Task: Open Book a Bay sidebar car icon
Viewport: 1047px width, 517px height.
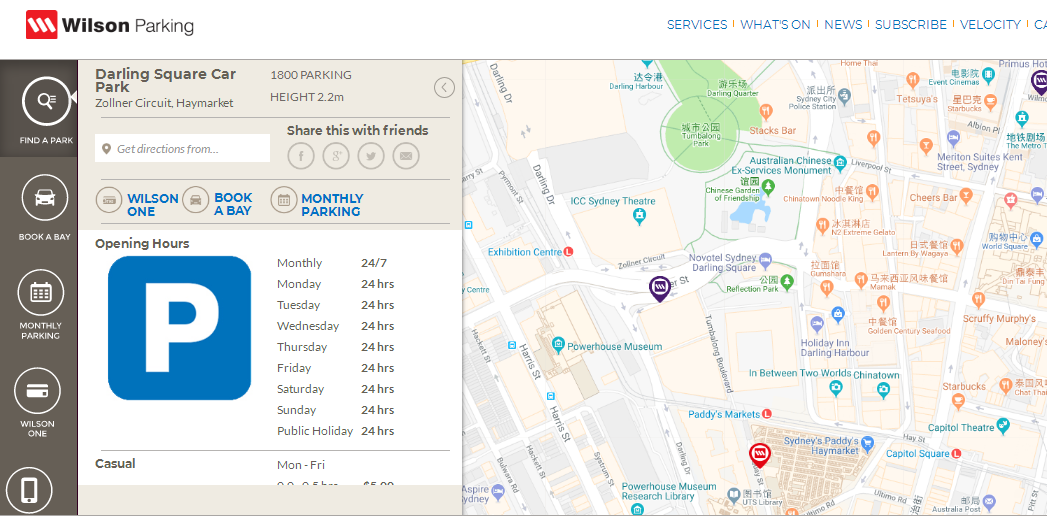Action: point(45,197)
